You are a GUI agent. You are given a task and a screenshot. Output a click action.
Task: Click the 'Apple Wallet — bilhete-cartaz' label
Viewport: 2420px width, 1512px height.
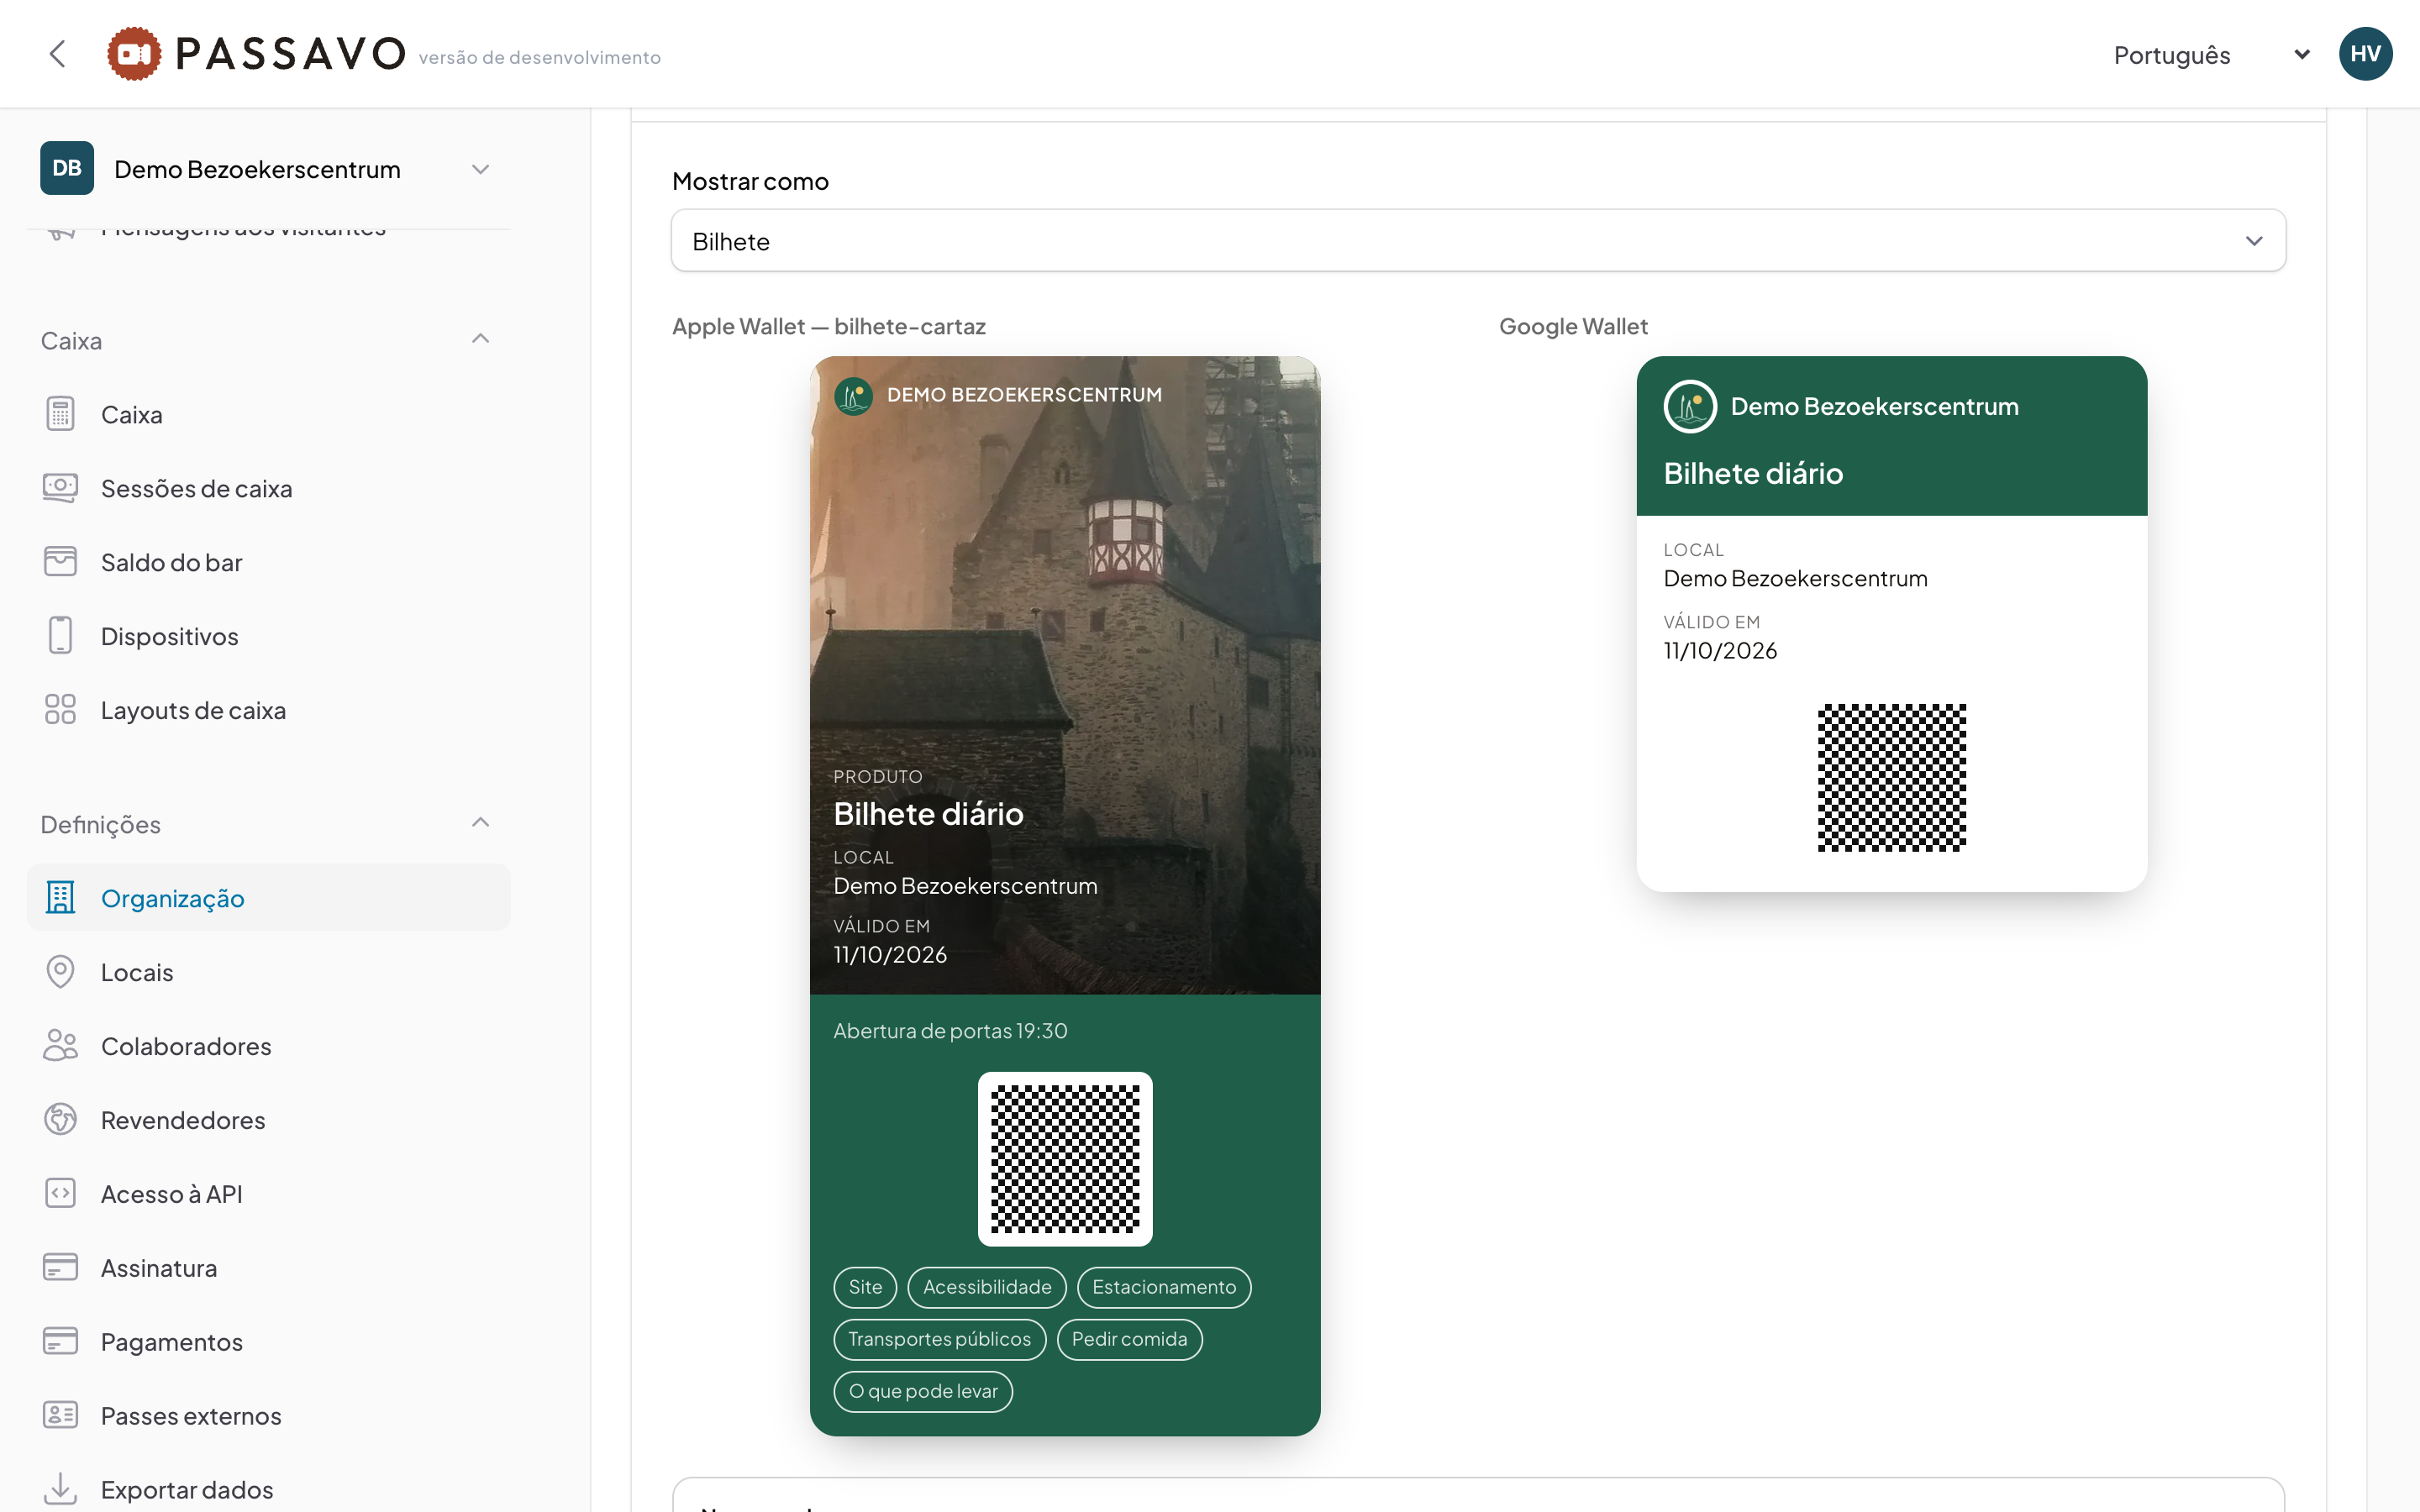829,326
